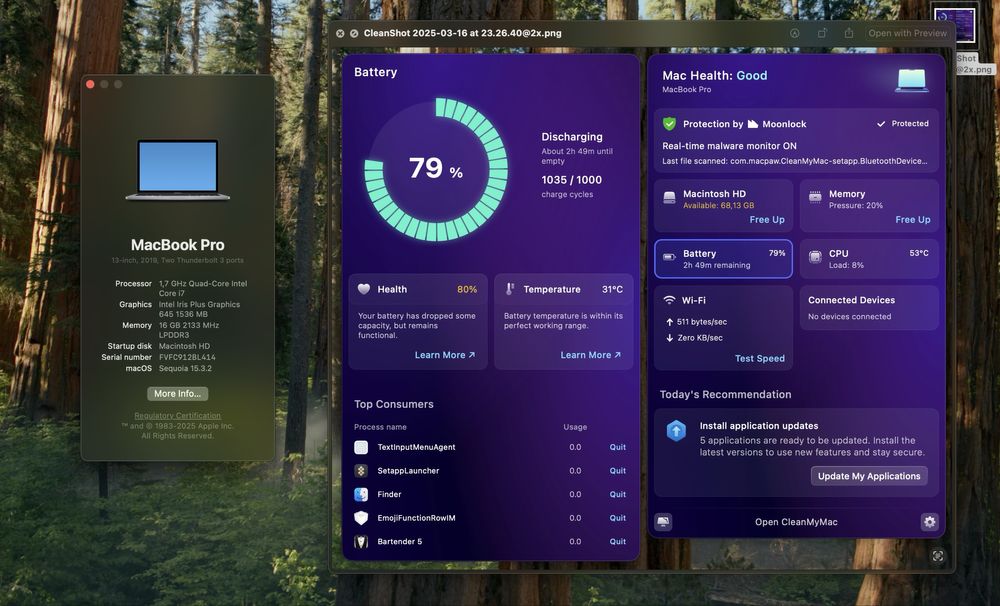Viewport: 1000px width, 606px height.
Task: Open Learn More under battery Temperature
Action: (x=591, y=355)
